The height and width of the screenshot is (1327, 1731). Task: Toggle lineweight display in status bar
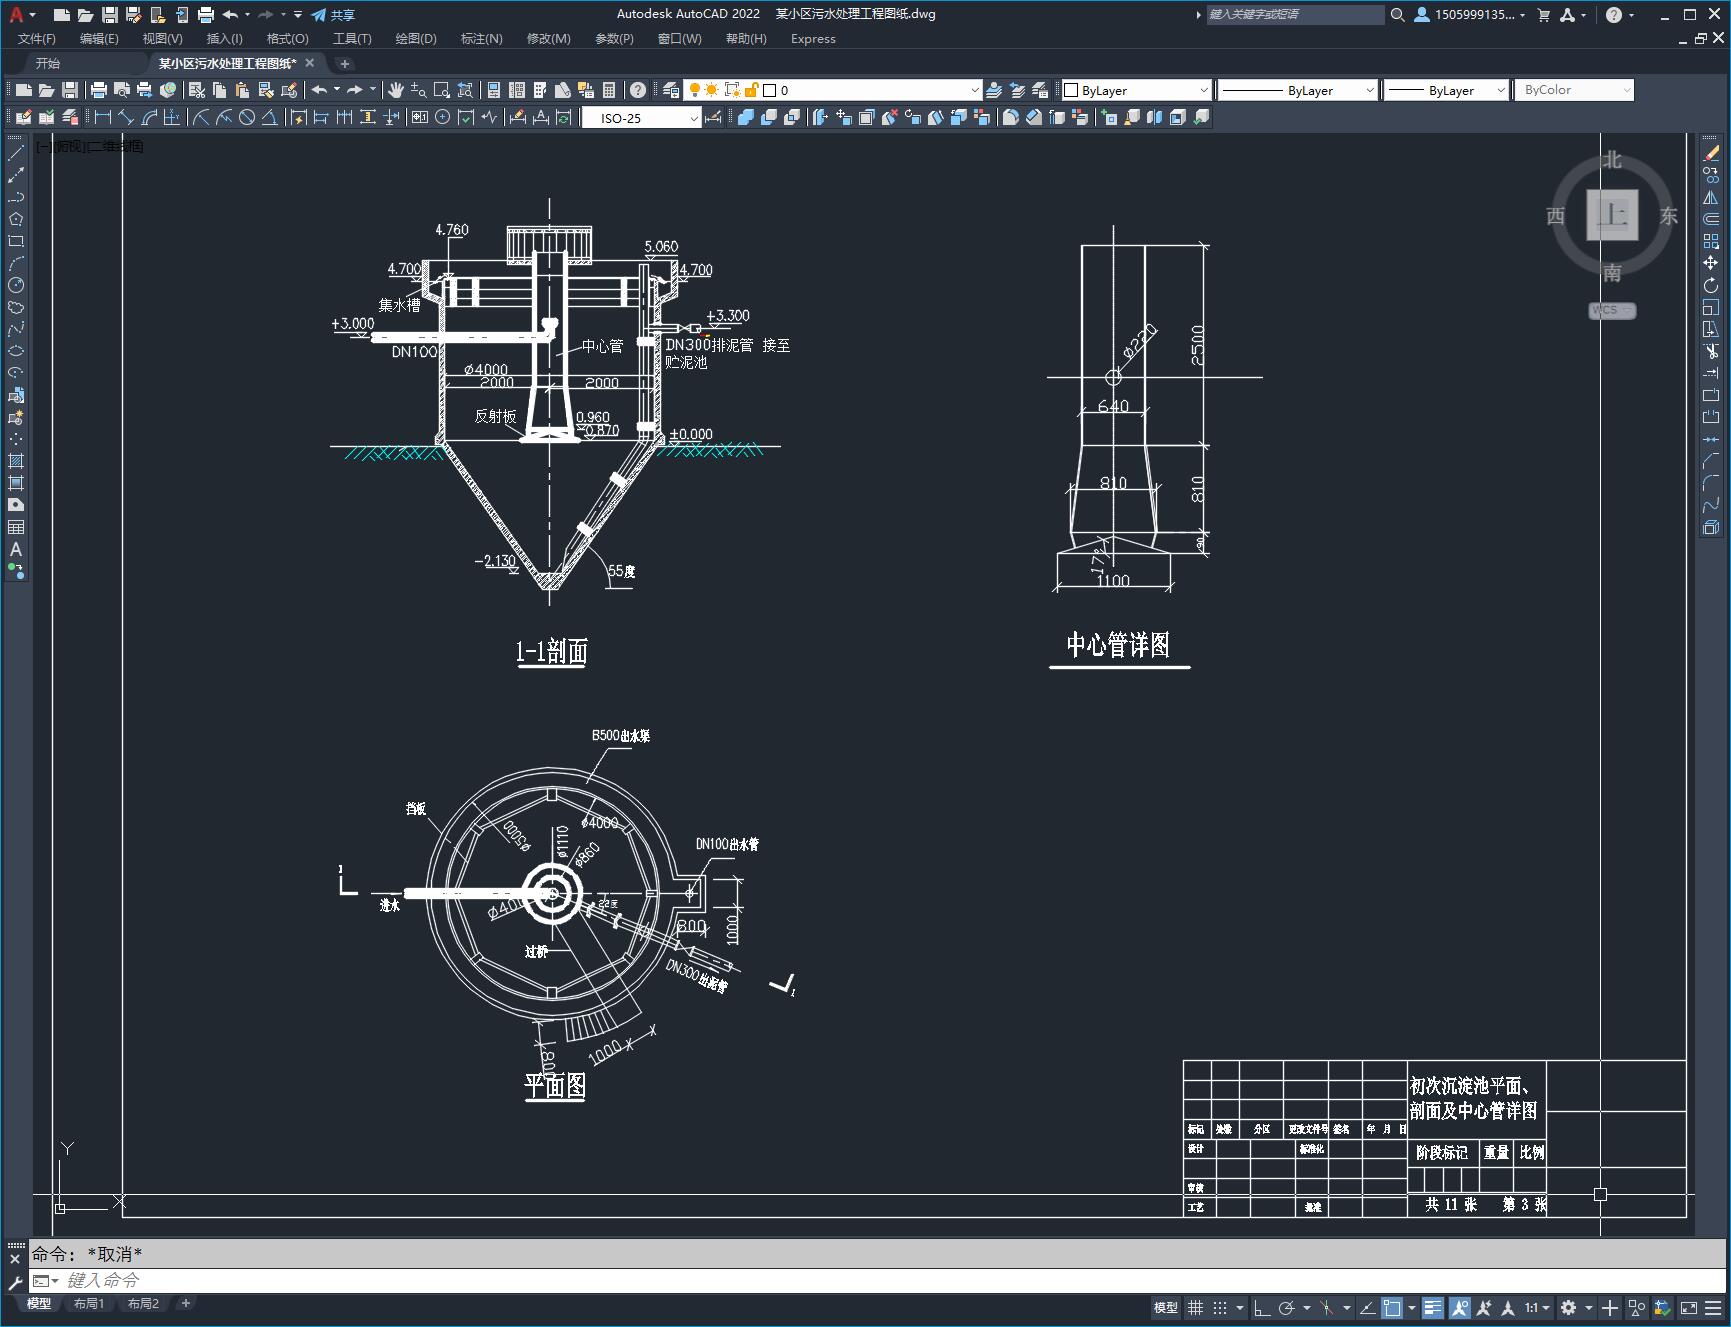tap(1433, 1307)
